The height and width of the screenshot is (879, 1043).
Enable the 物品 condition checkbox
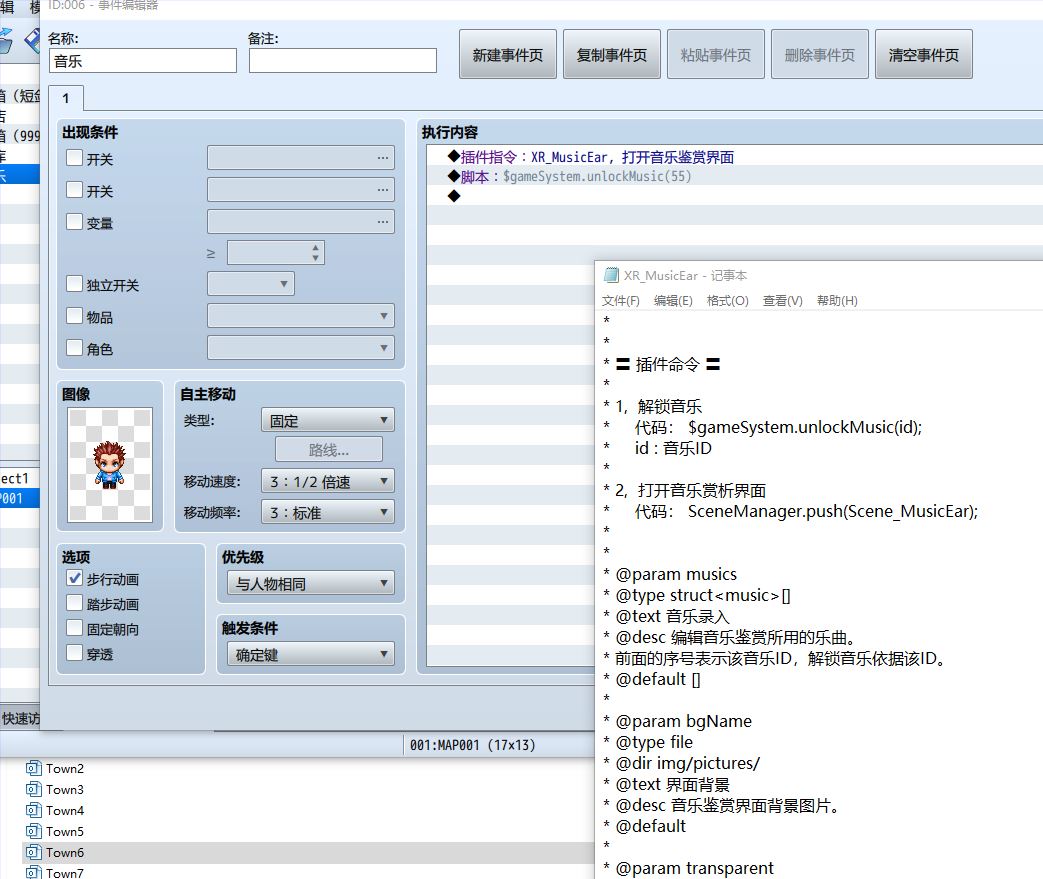(74, 315)
